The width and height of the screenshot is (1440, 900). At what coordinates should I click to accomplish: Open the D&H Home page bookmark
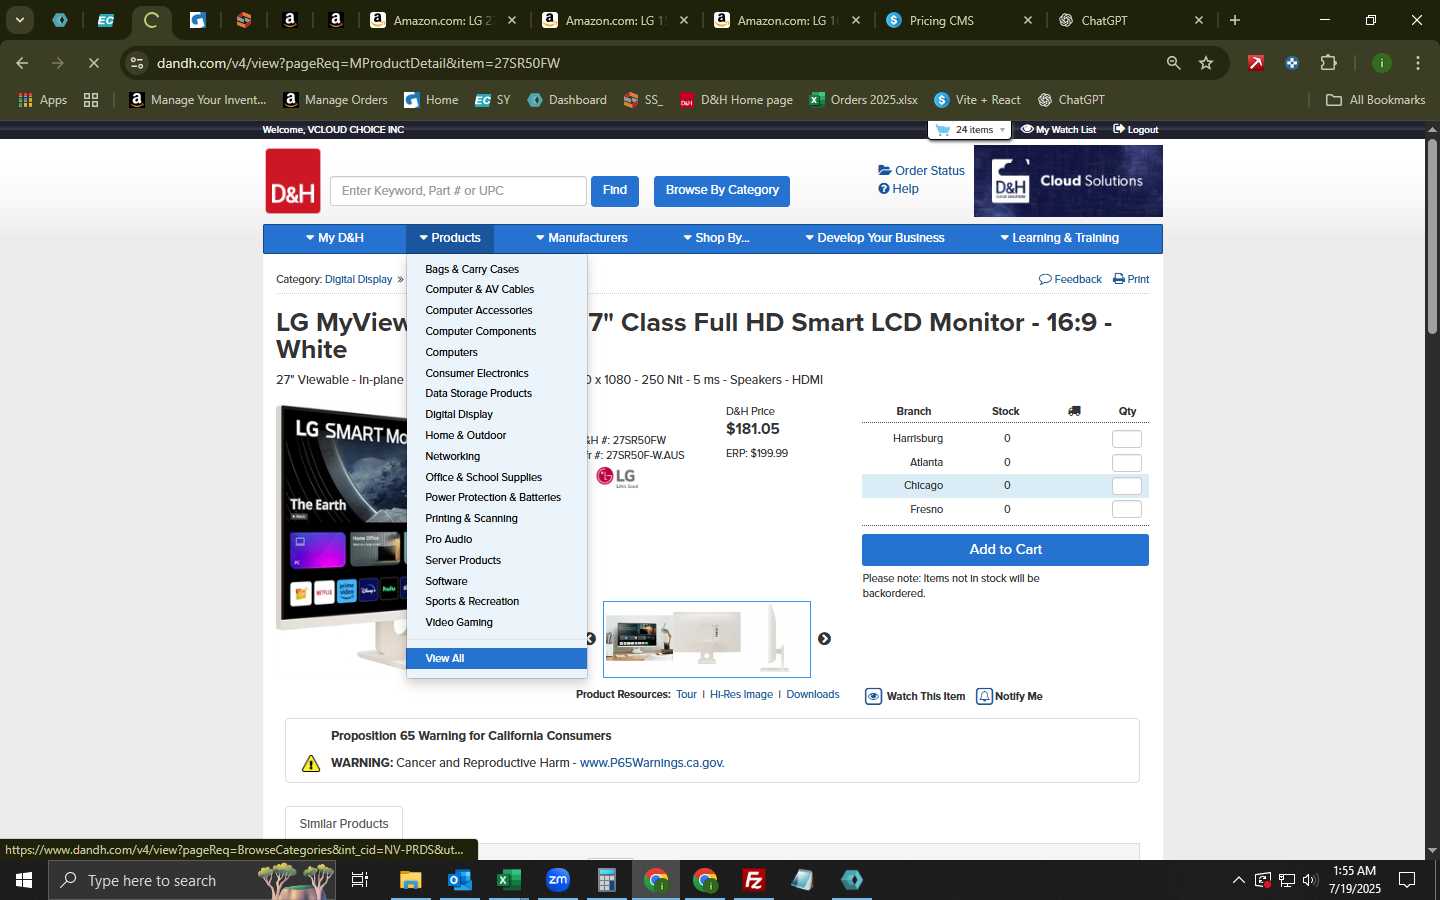[736, 100]
